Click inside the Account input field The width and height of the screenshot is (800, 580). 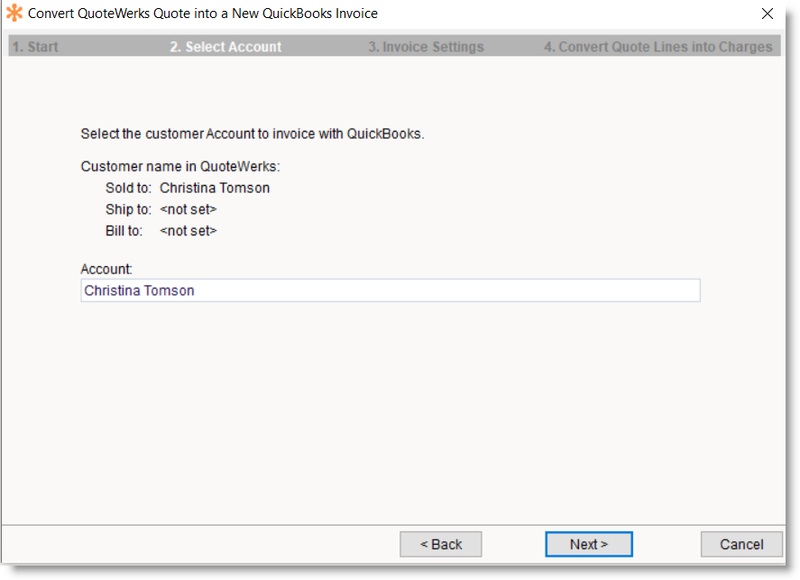390,290
